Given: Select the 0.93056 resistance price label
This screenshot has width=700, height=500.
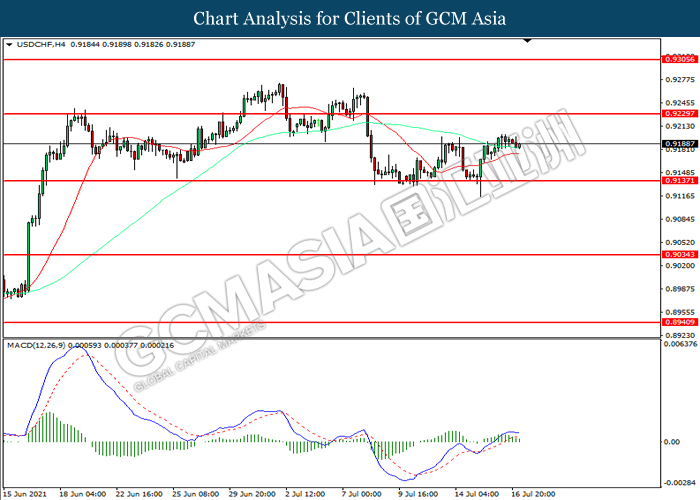Looking at the screenshot, I should 679,59.
